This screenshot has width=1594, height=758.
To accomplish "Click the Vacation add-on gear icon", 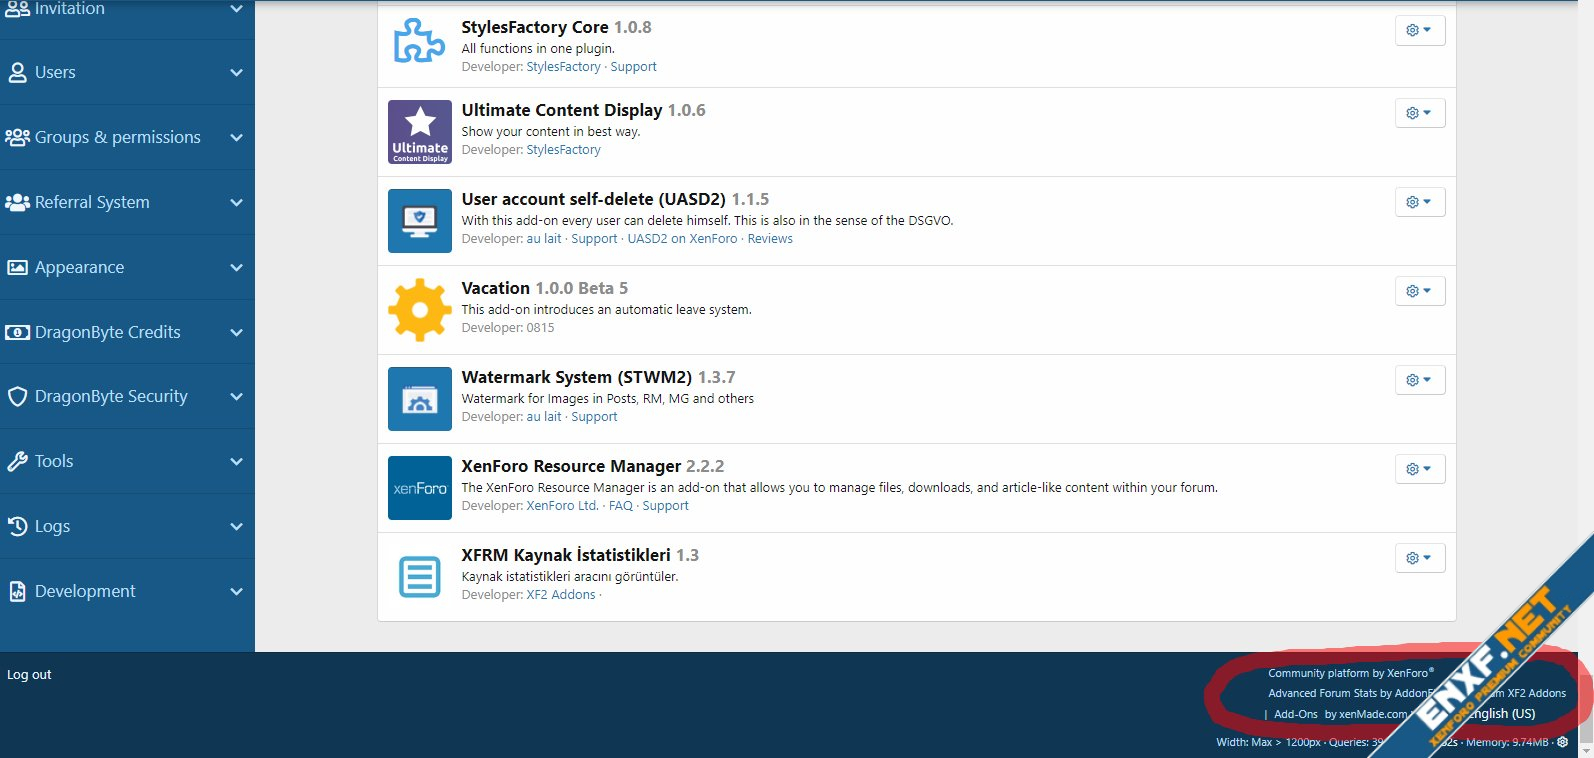I will 419,310.
